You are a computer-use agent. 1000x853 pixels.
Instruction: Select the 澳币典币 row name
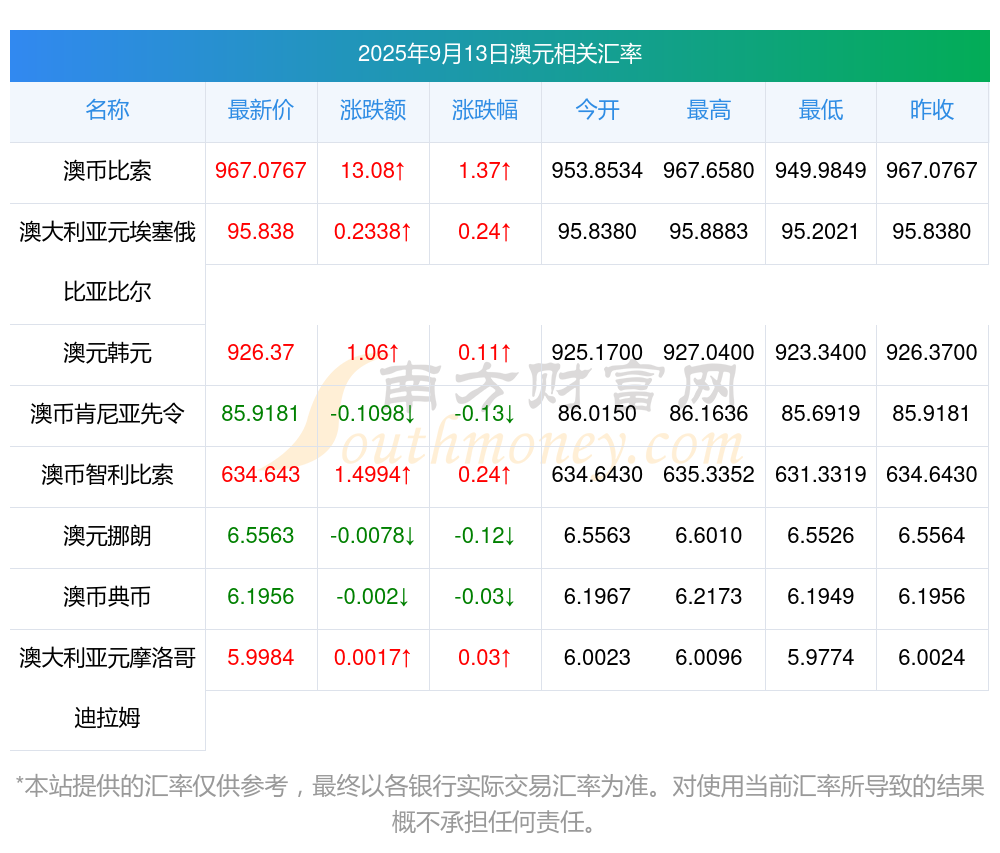[x=107, y=597]
